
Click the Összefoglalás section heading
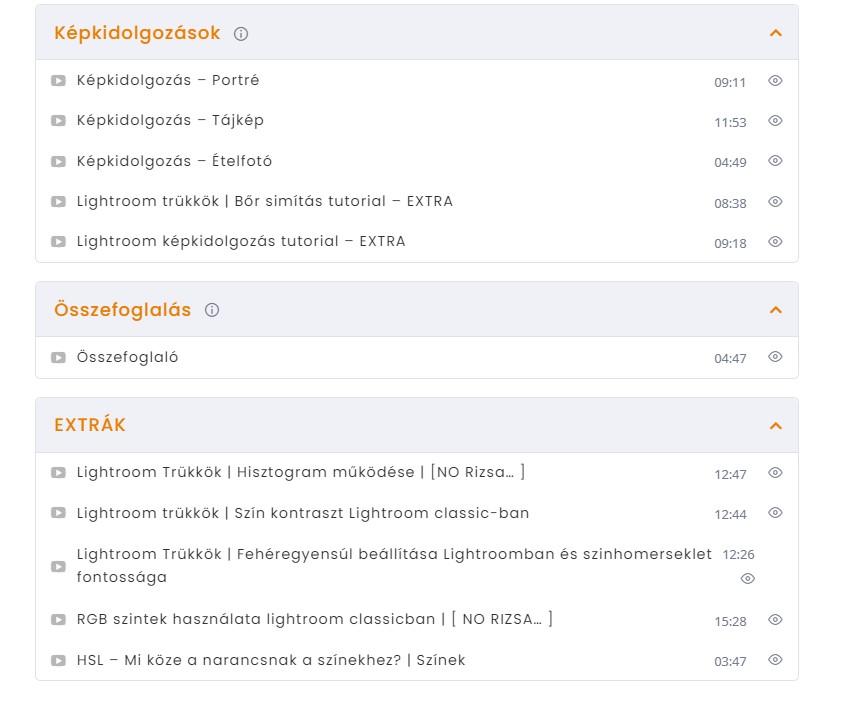pos(122,310)
